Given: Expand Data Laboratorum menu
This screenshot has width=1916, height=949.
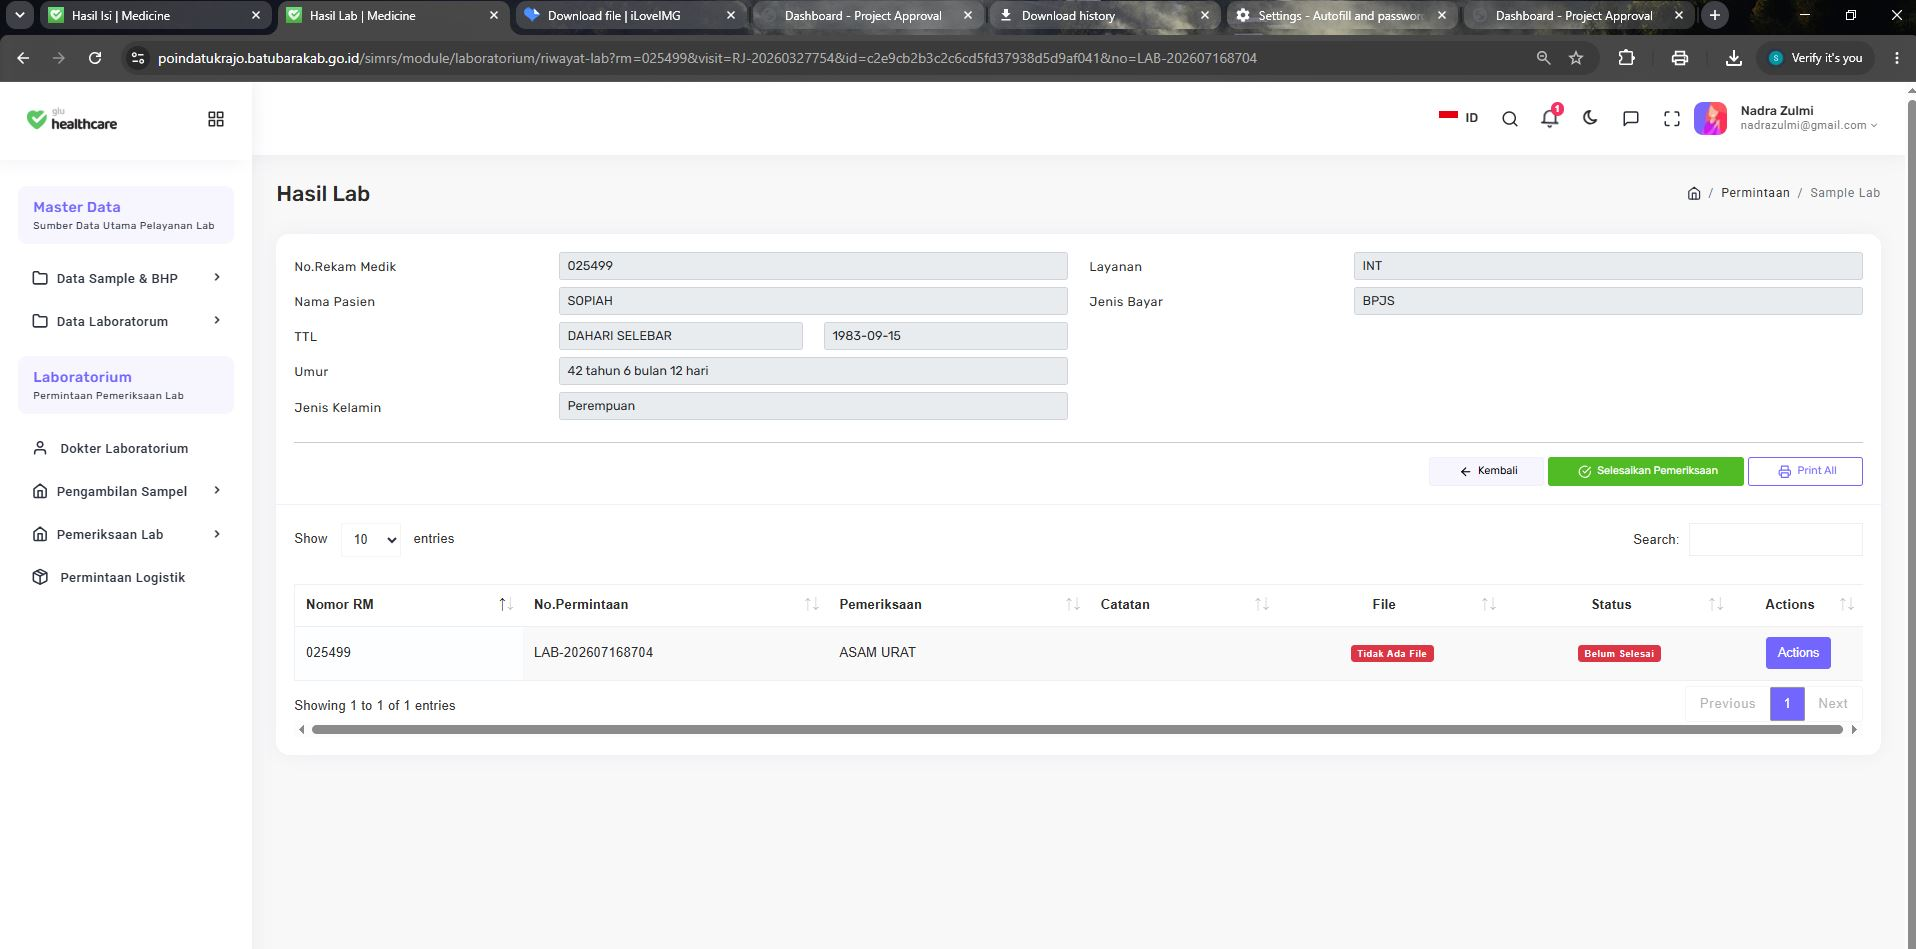Looking at the screenshot, I should click(126, 321).
